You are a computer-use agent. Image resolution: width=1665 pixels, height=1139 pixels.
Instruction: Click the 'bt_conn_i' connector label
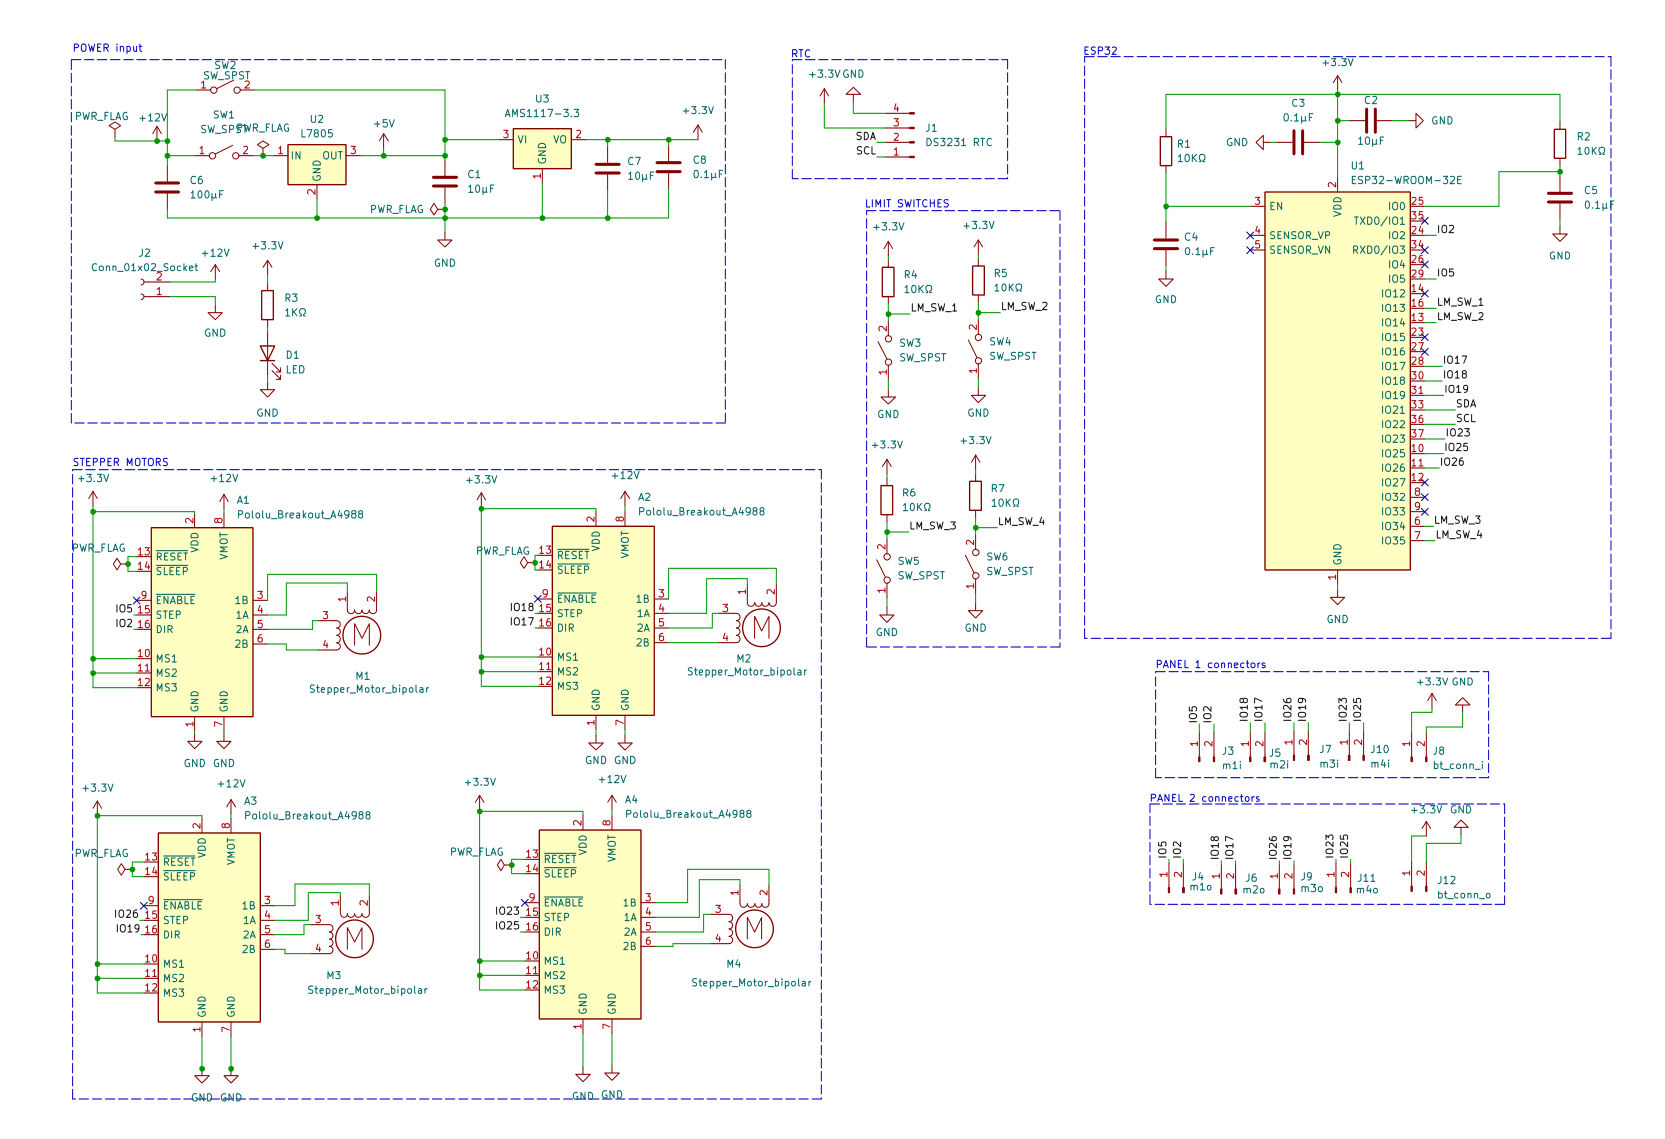pos(1459,765)
